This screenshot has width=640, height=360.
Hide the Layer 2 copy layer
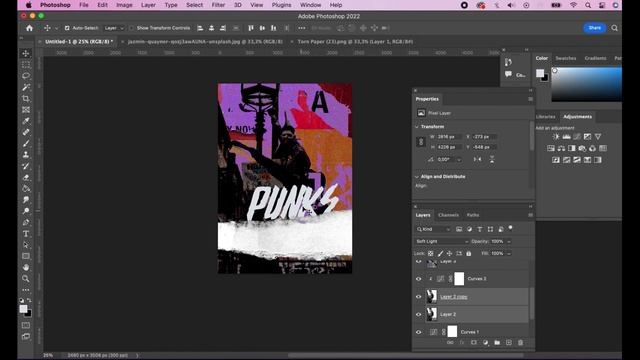click(418, 297)
